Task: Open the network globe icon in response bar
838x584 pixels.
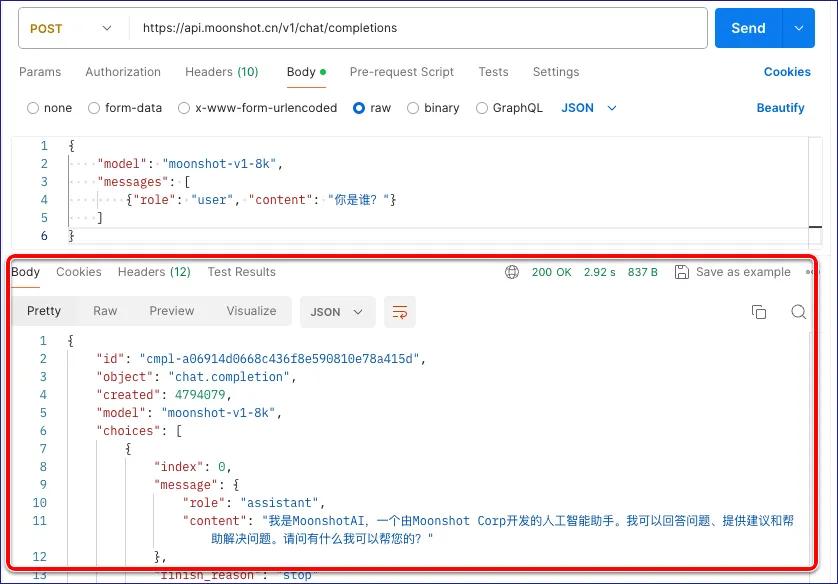Action: tap(511, 271)
